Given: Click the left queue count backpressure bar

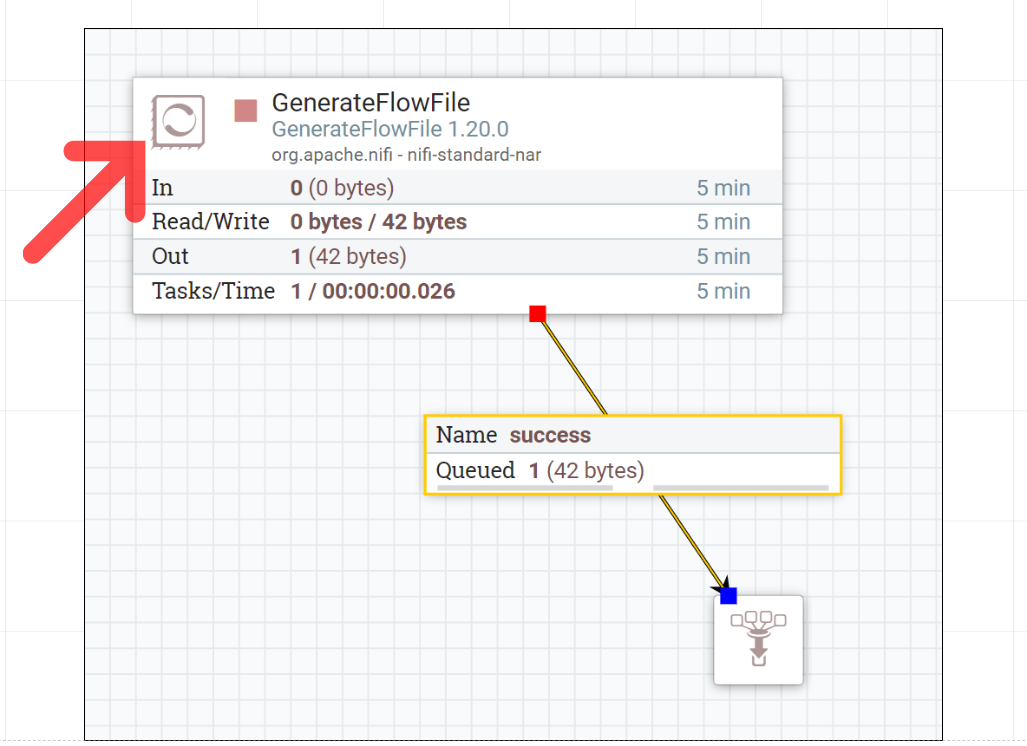Looking at the screenshot, I should 525,488.
